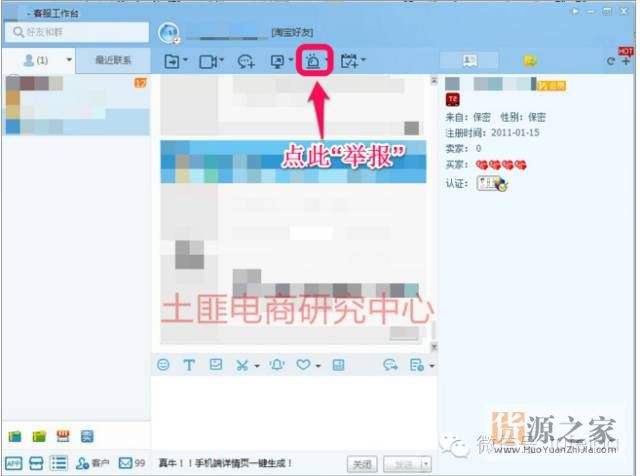Send a window shake with bell icon
The image size is (640, 476).
click(277, 365)
